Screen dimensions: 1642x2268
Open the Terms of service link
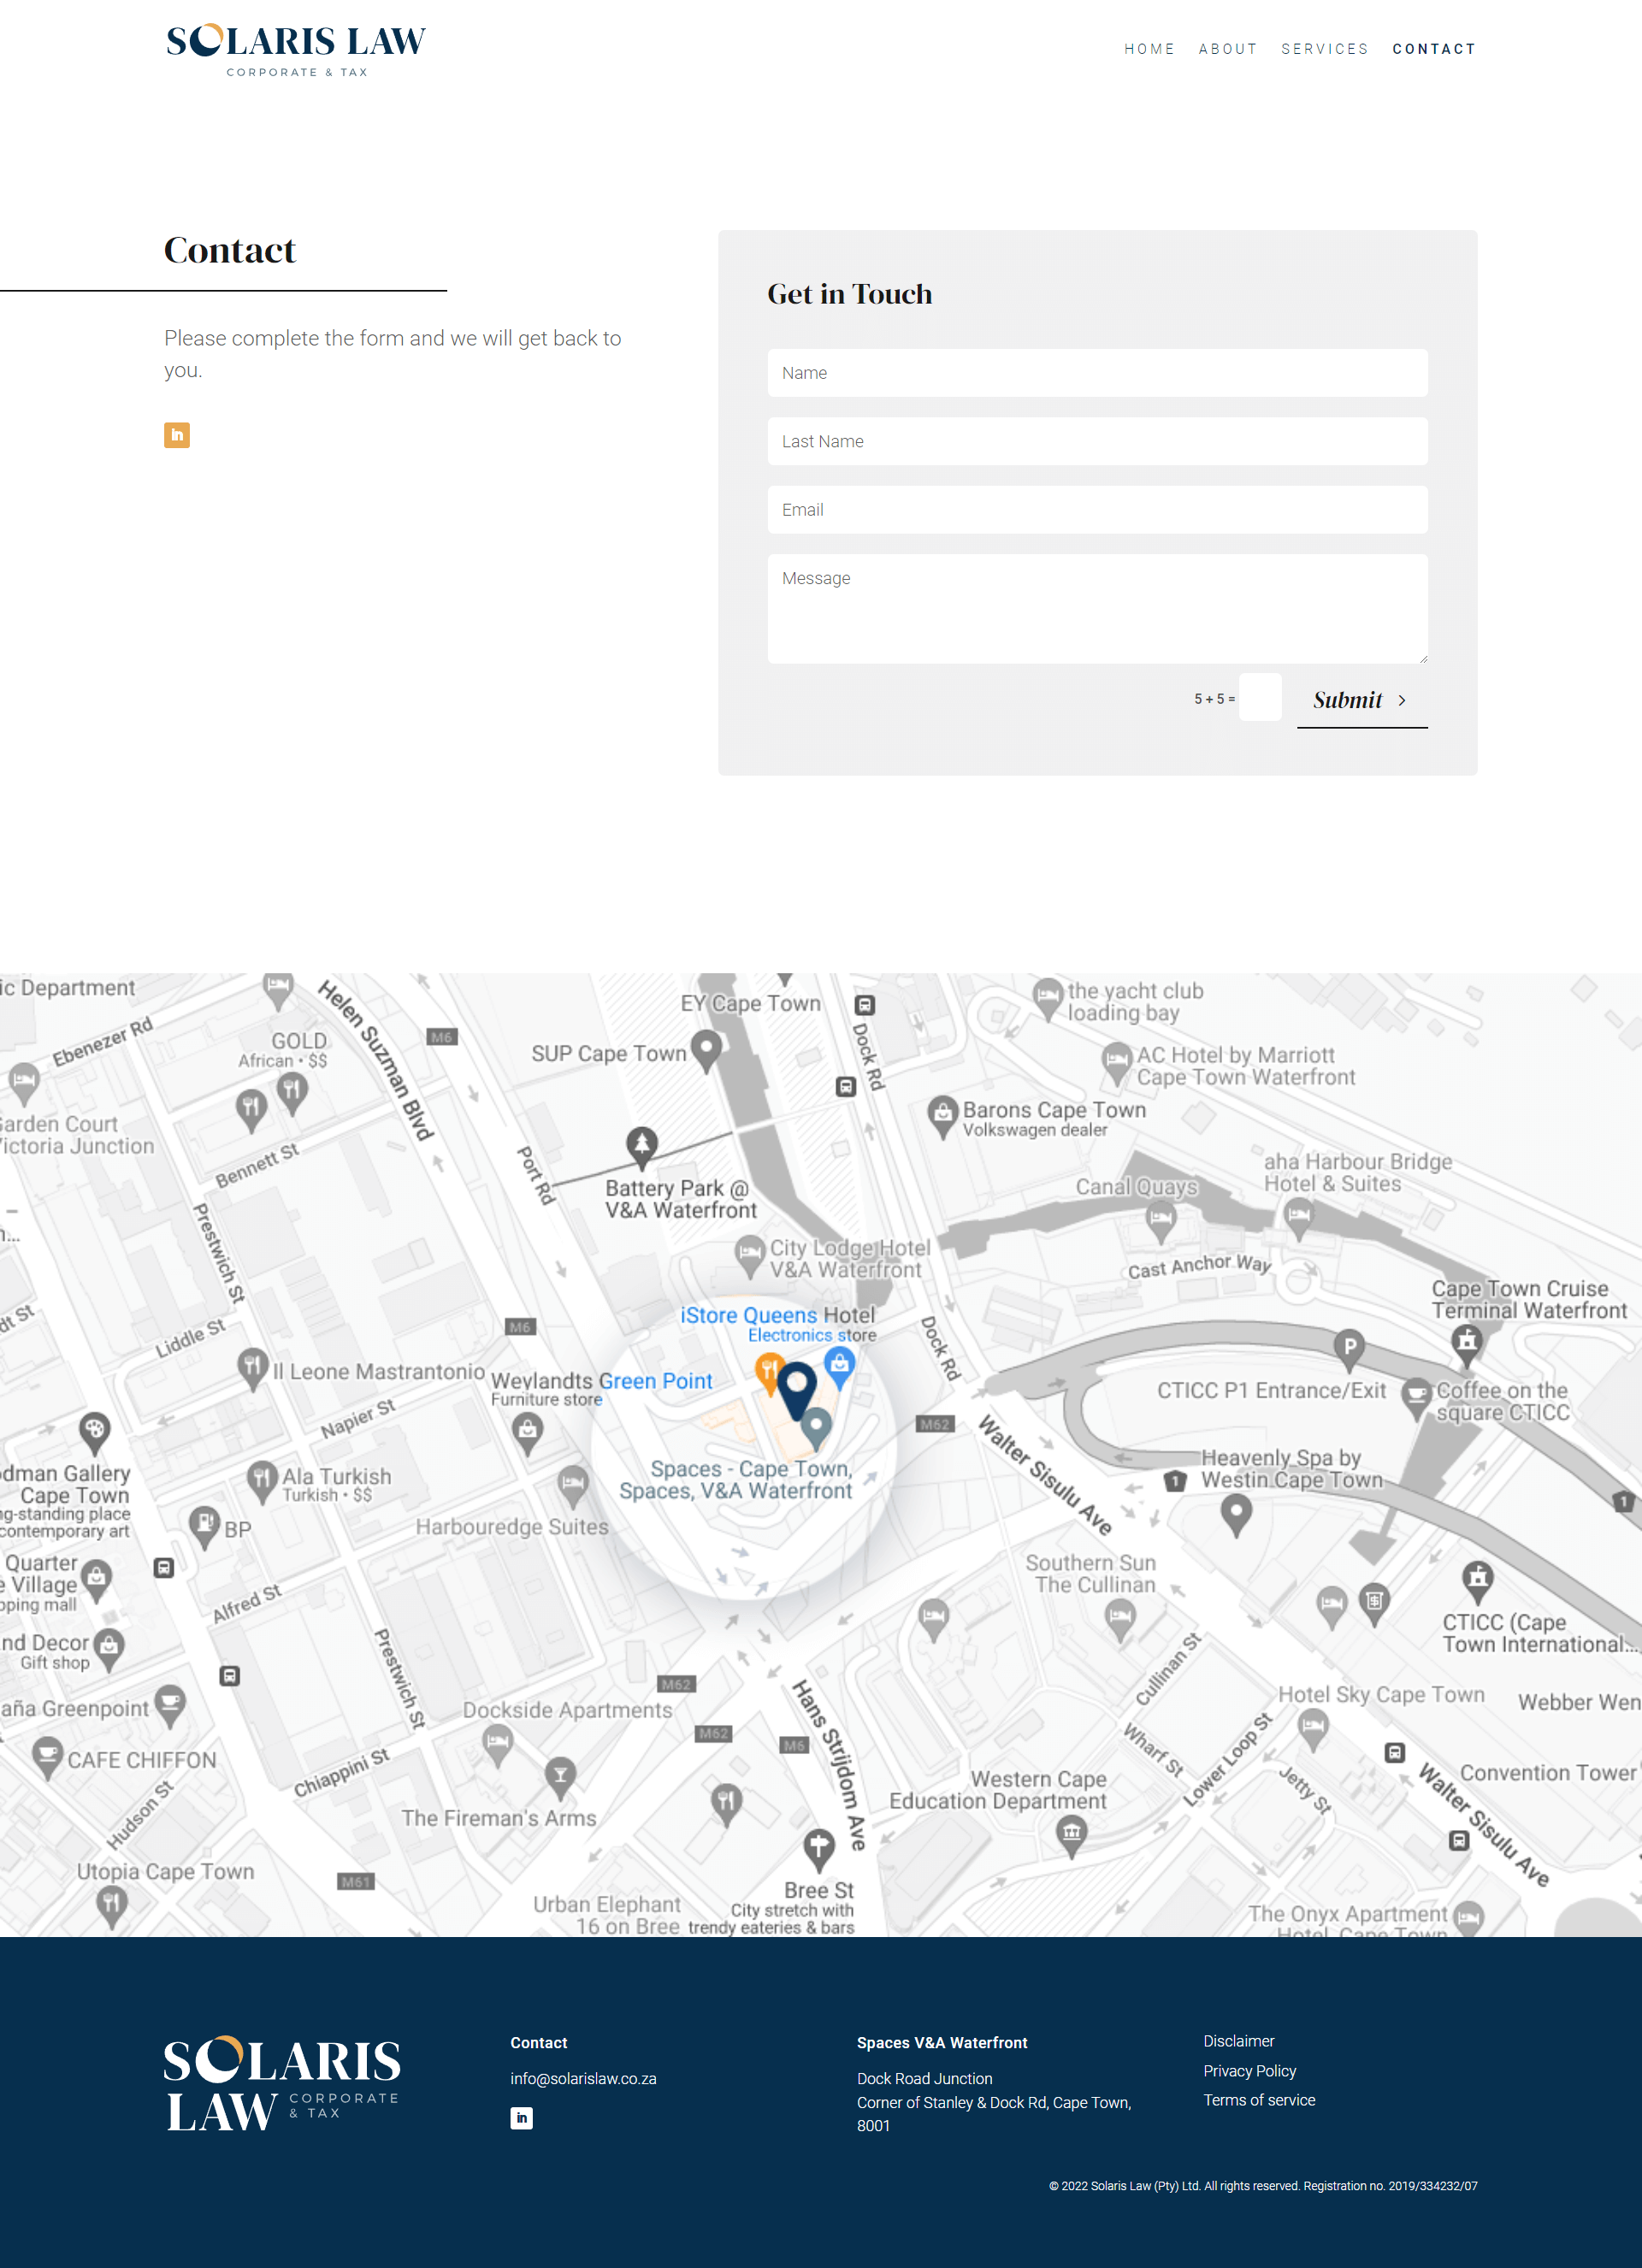tap(1259, 2100)
